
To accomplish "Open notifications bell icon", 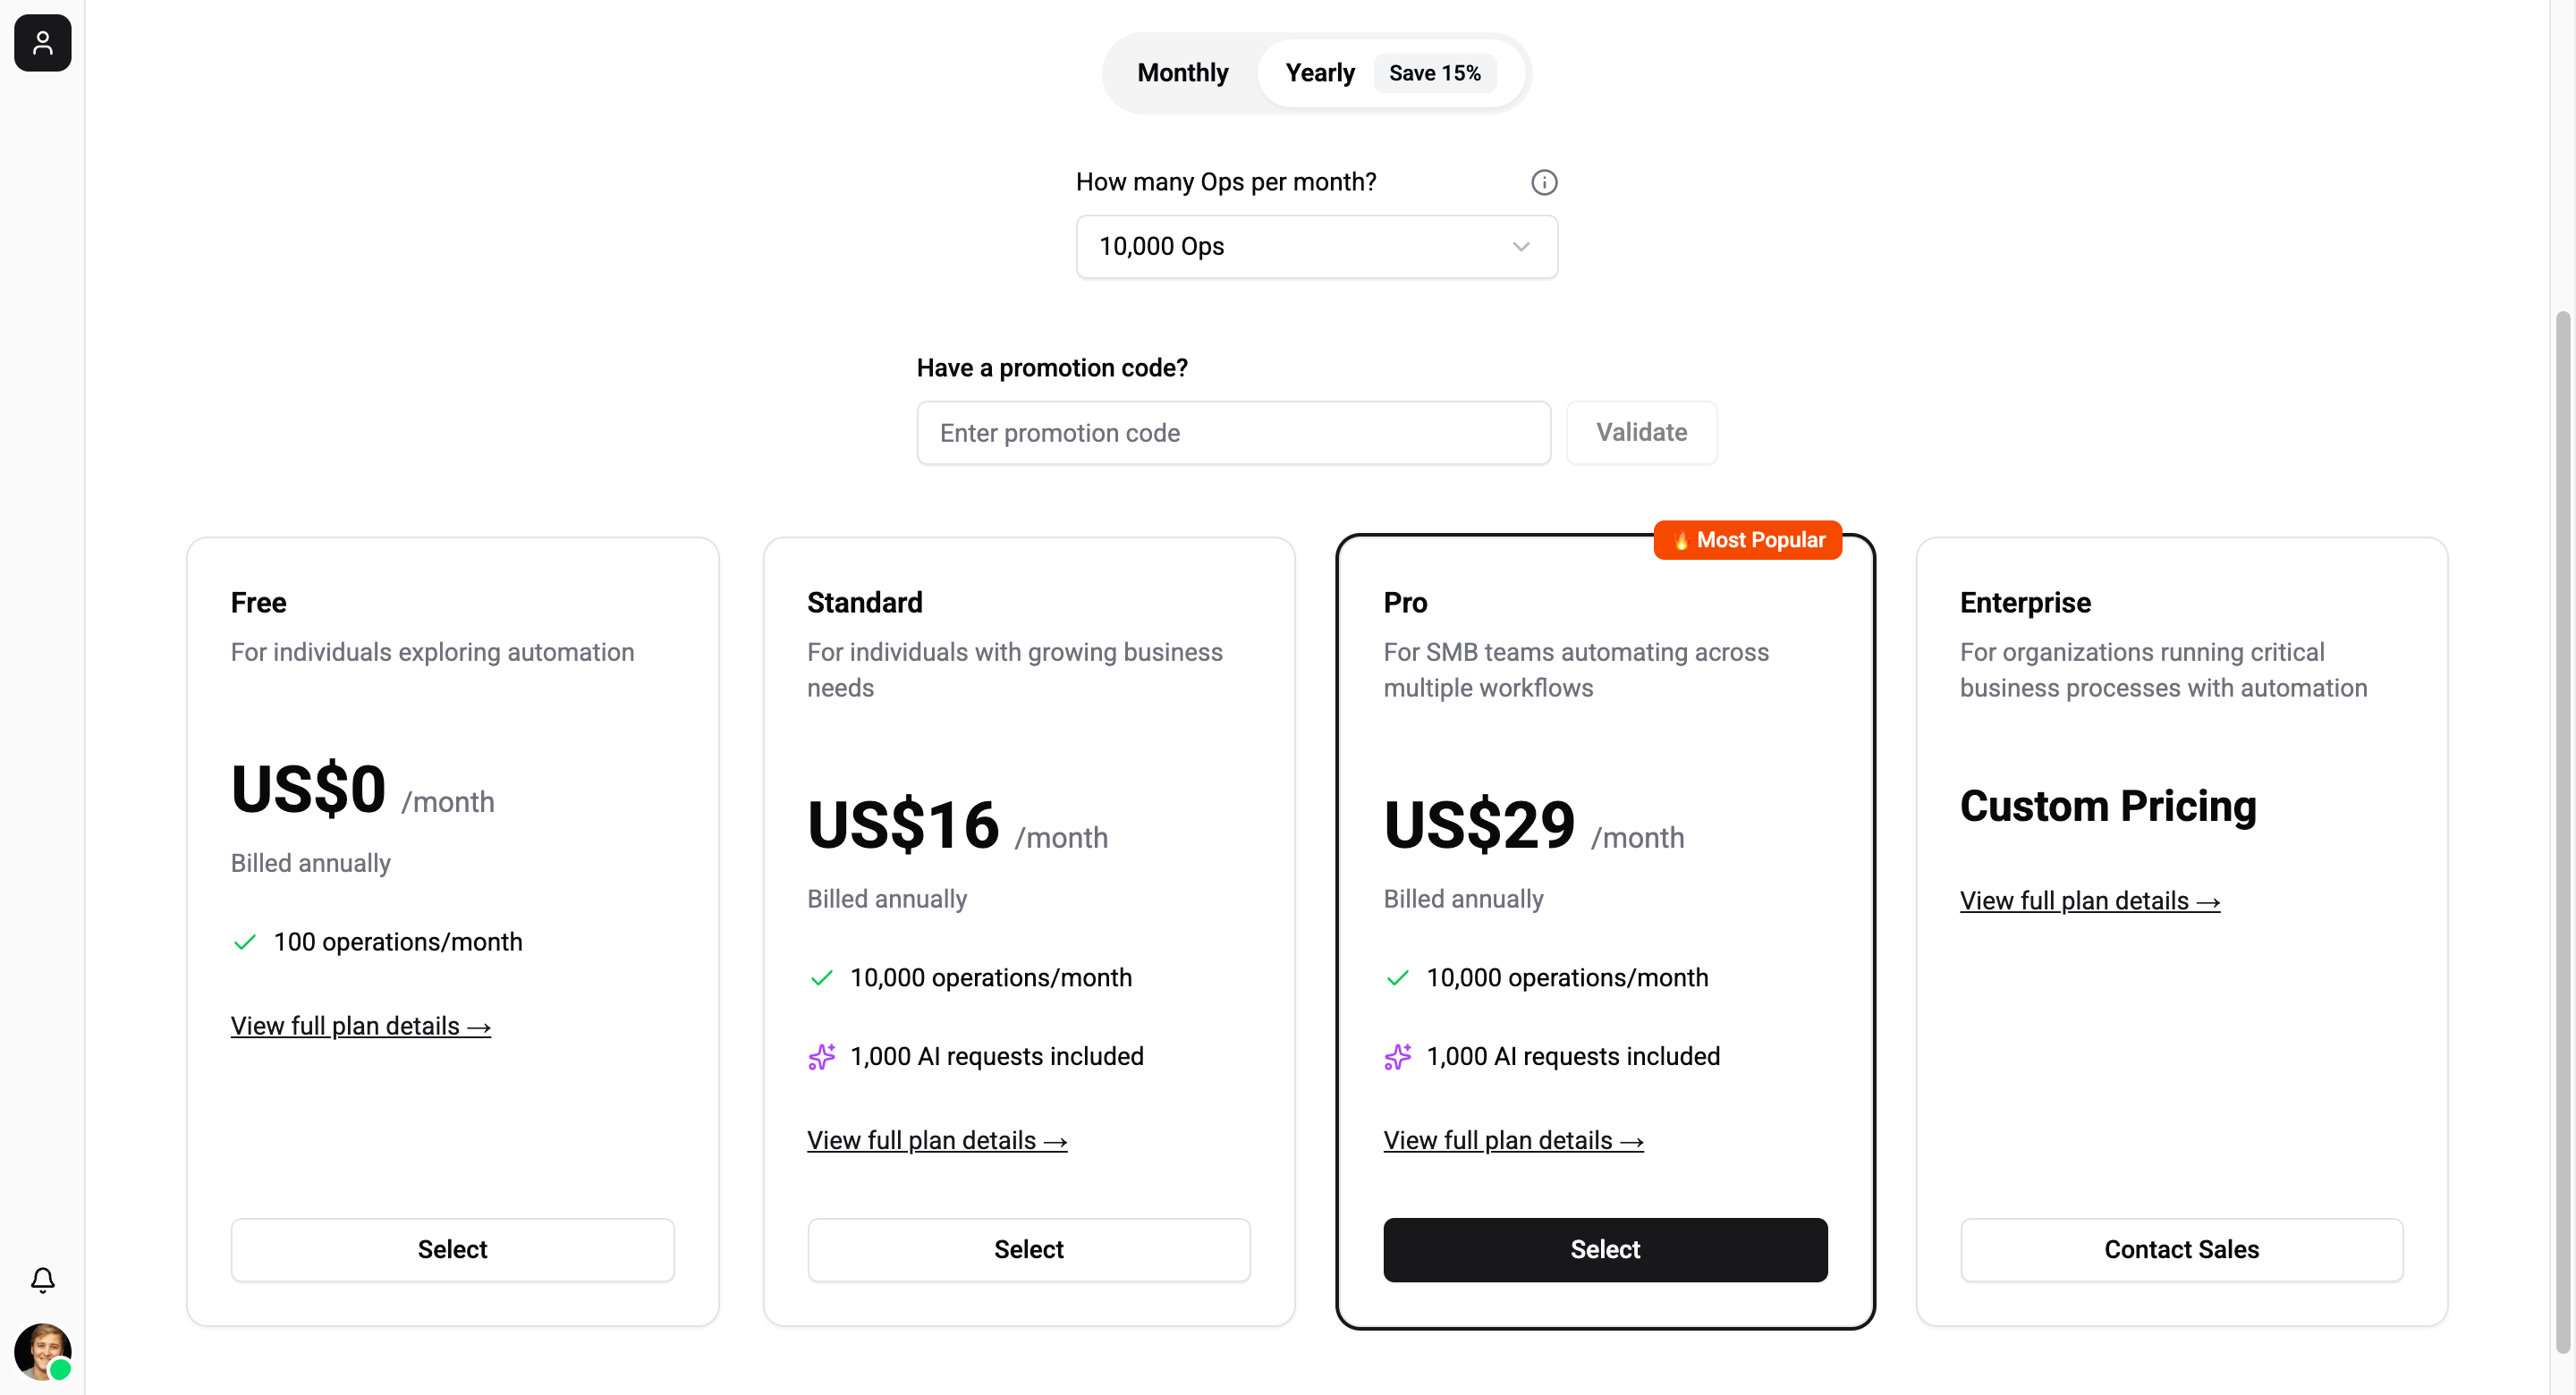I will 42,1279.
